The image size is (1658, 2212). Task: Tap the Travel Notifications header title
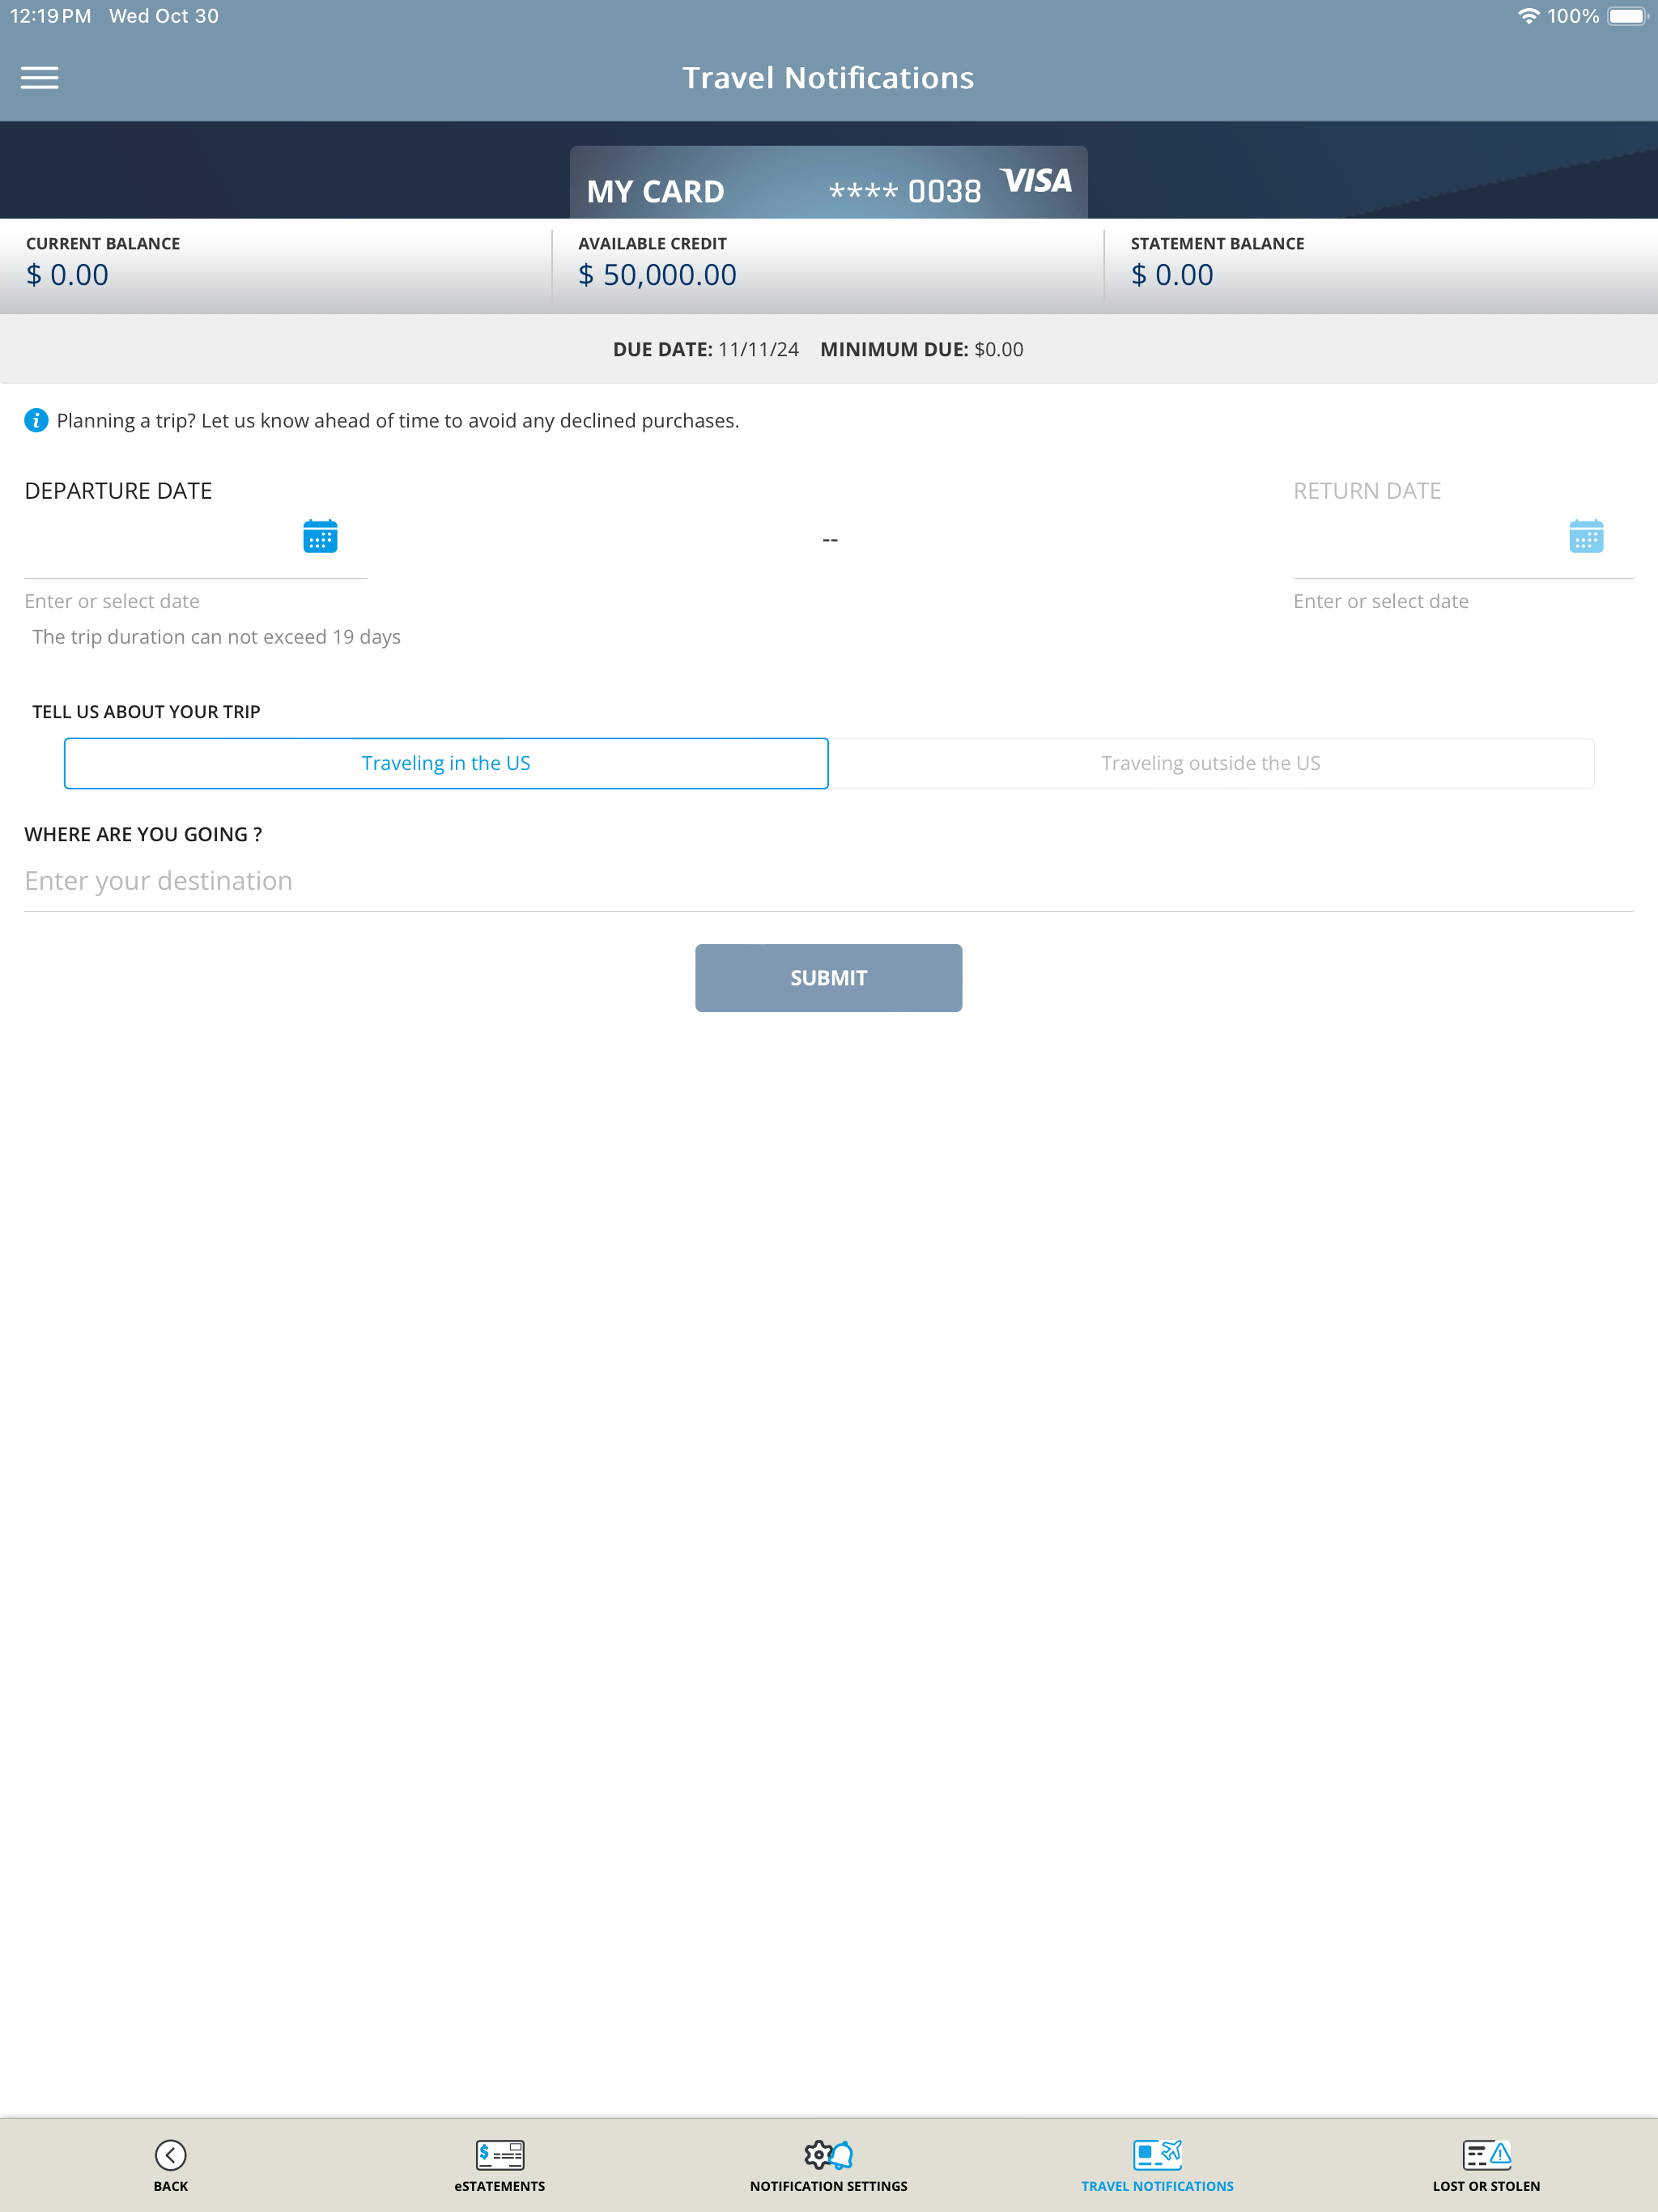tap(829, 78)
